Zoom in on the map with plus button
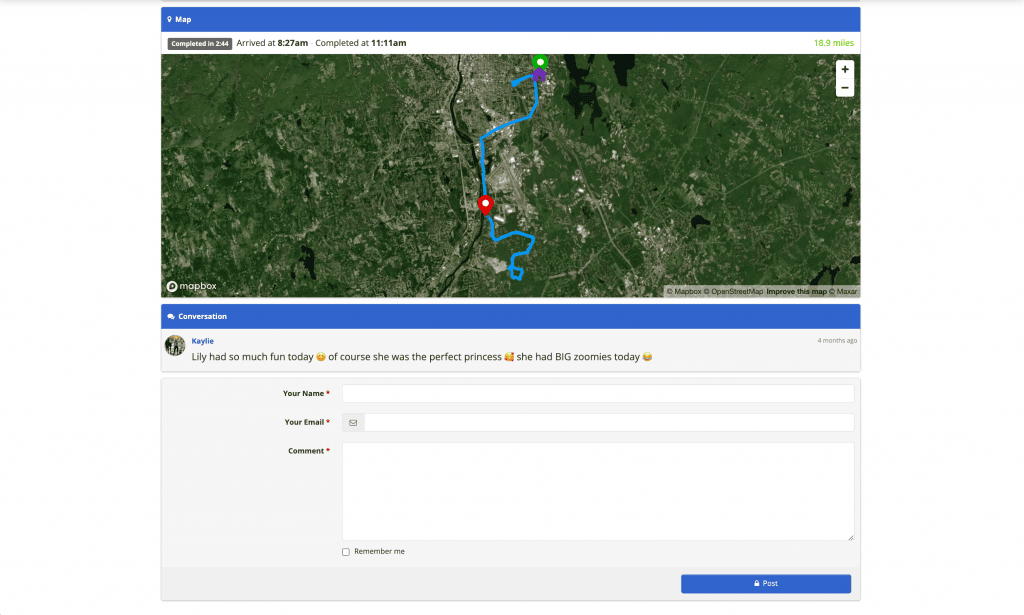Screen dimensions: 1024x615 coord(845,70)
